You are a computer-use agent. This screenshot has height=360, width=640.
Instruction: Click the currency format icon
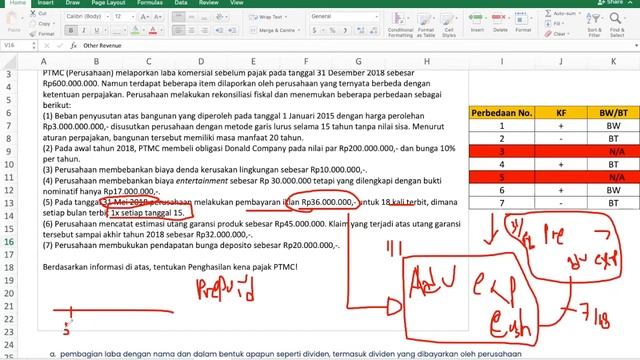[315, 31]
